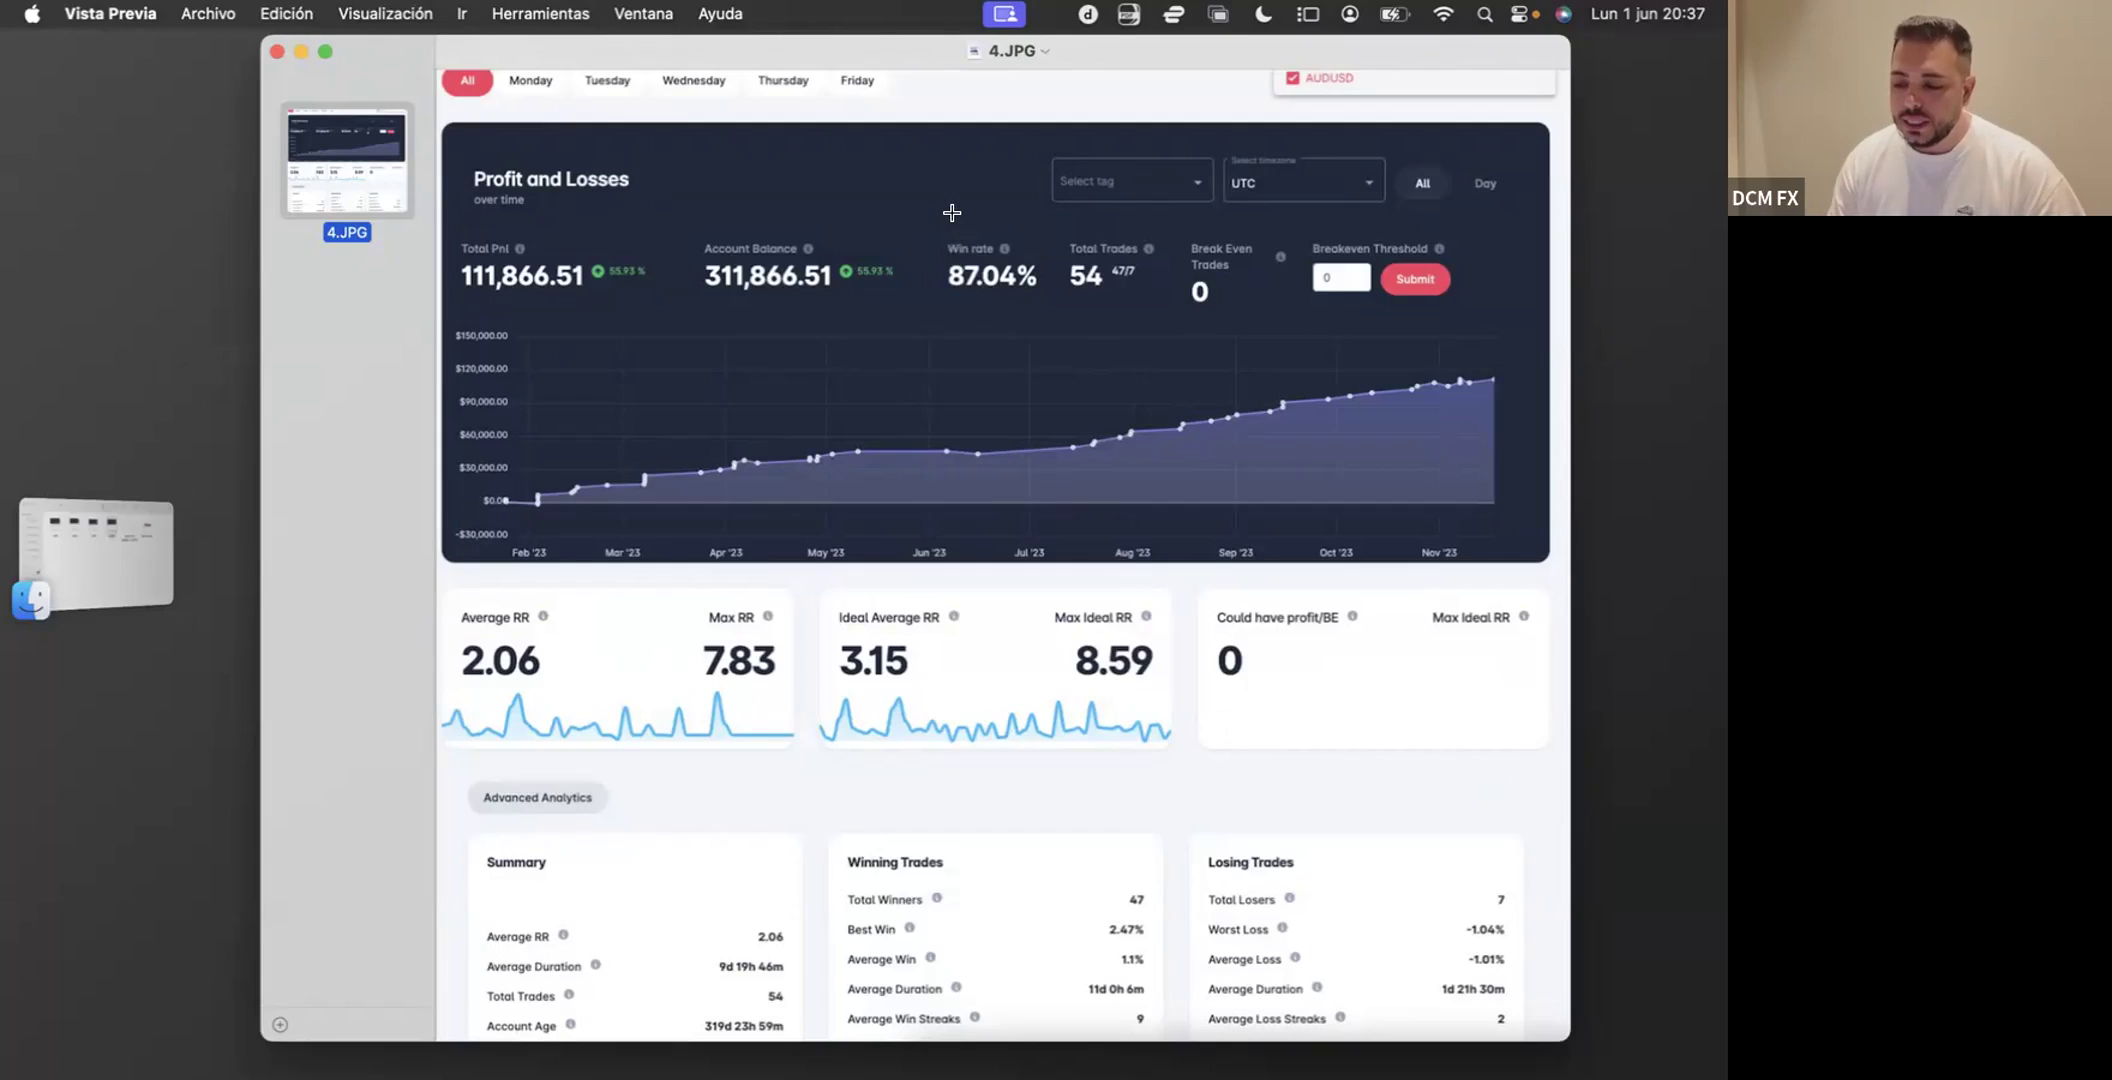
Task: Open the Select tag dropdown
Action: pyautogui.click(x=1132, y=181)
